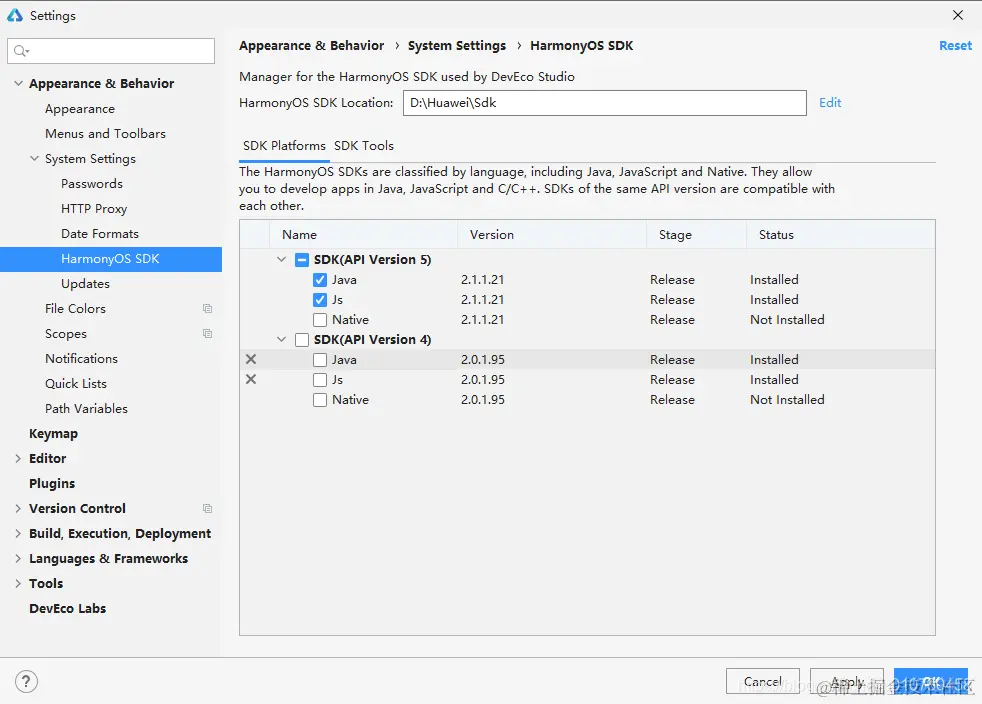Viewport: 982px width, 704px height.
Task: Toggle the SDK(API Version 4) group checkbox
Action: [302, 339]
